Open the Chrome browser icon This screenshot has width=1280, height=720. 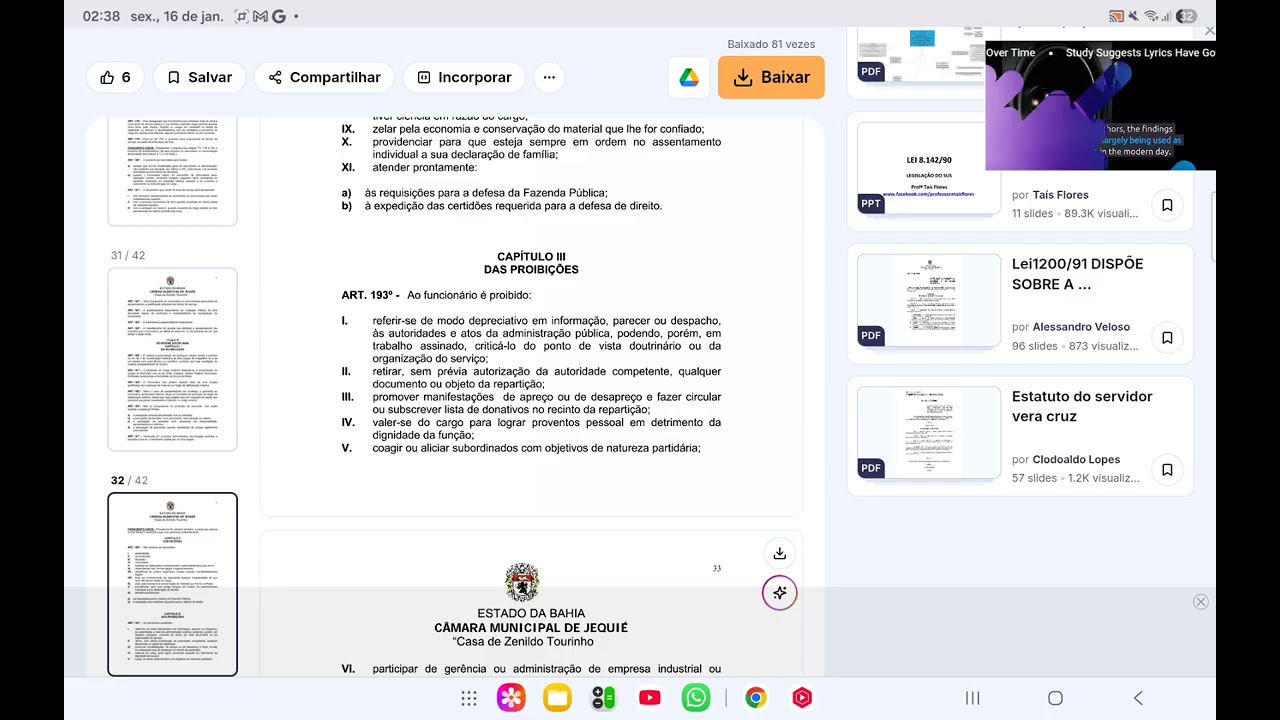tap(756, 698)
